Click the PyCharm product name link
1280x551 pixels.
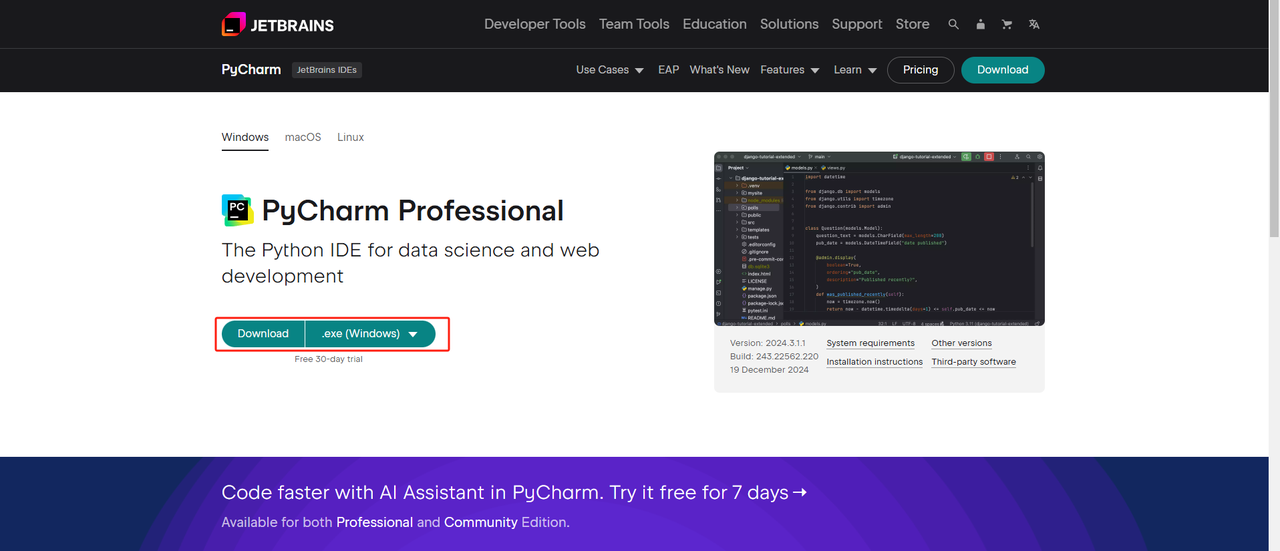click(x=251, y=70)
